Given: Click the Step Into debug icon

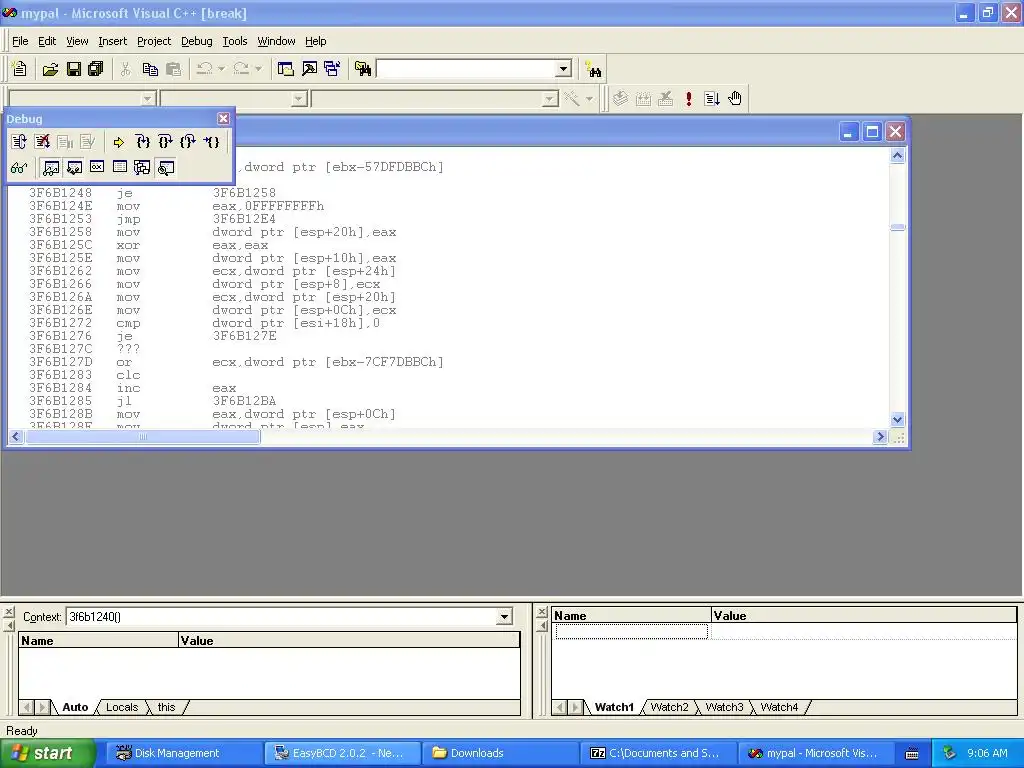Looking at the screenshot, I should [x=142, y=142].
